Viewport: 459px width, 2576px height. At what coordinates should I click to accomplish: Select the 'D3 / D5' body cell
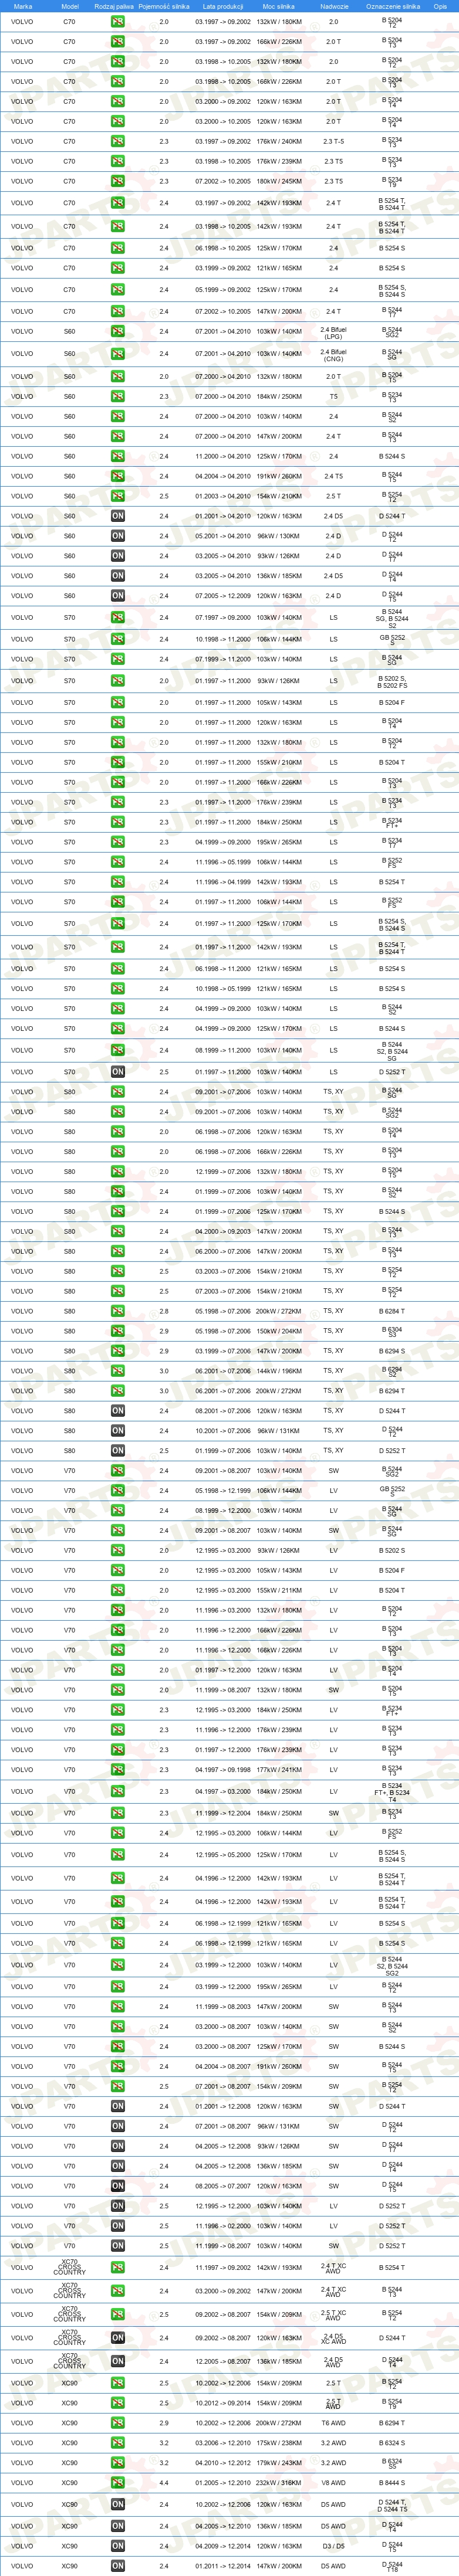(333, 2546)
